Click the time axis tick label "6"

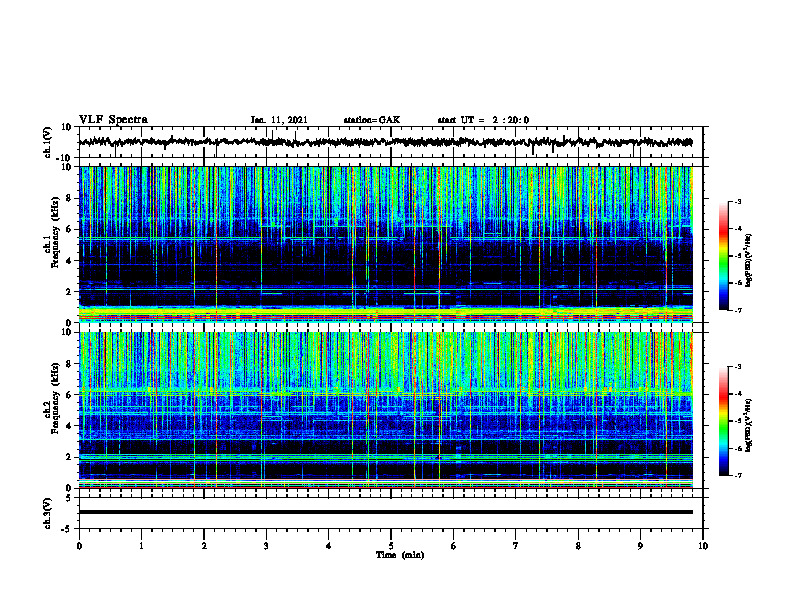click(x=454, y=546)
